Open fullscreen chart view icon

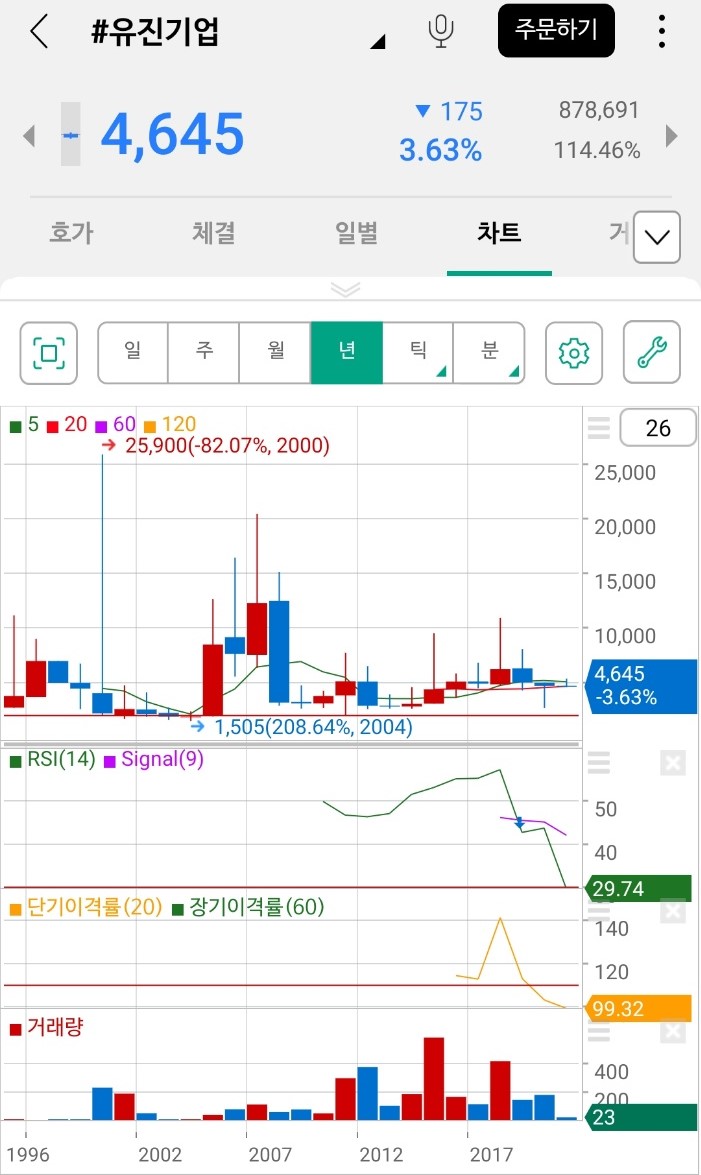click(49, 353)
